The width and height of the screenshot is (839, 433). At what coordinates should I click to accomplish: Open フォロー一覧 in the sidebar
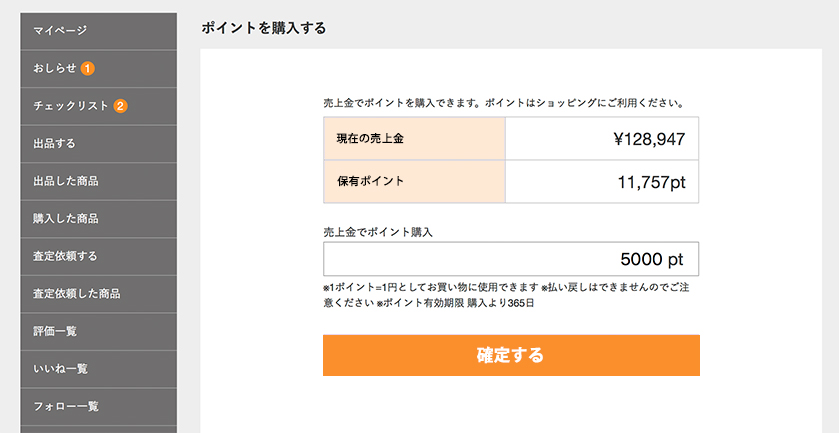[65, 406]
